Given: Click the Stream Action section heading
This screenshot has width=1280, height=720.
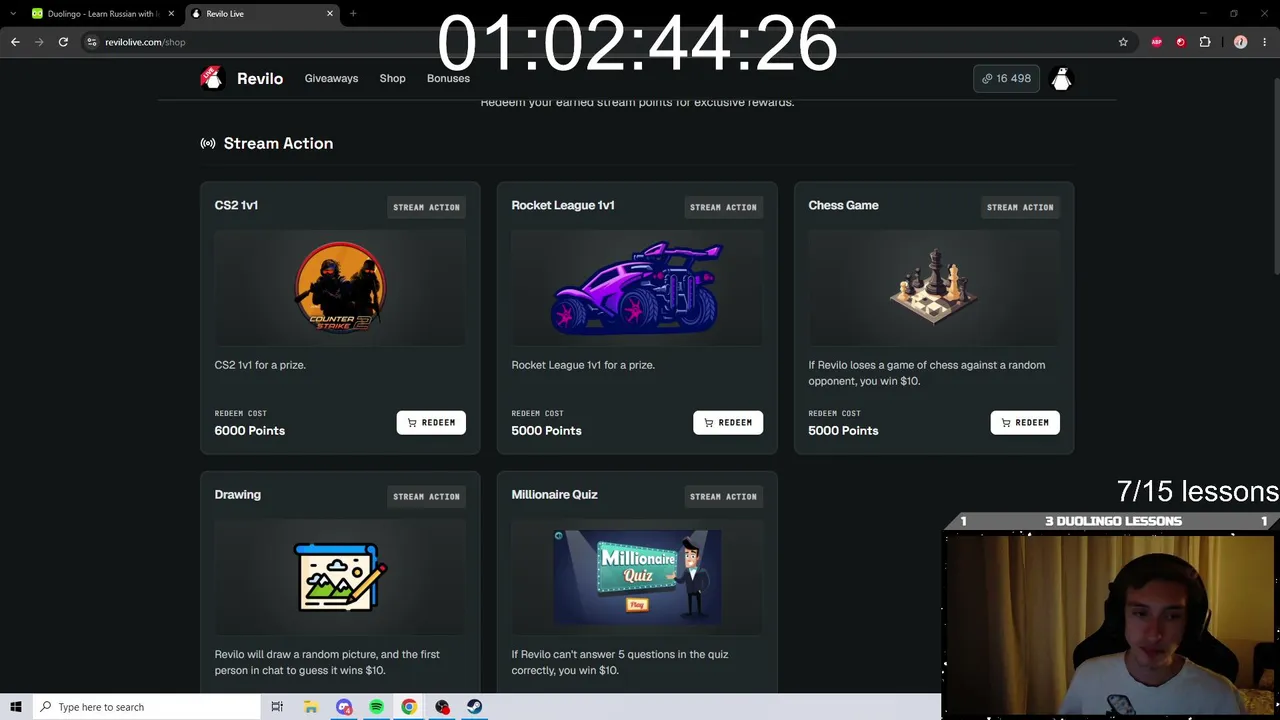Looking at the screenshot, I should [278, 143].
